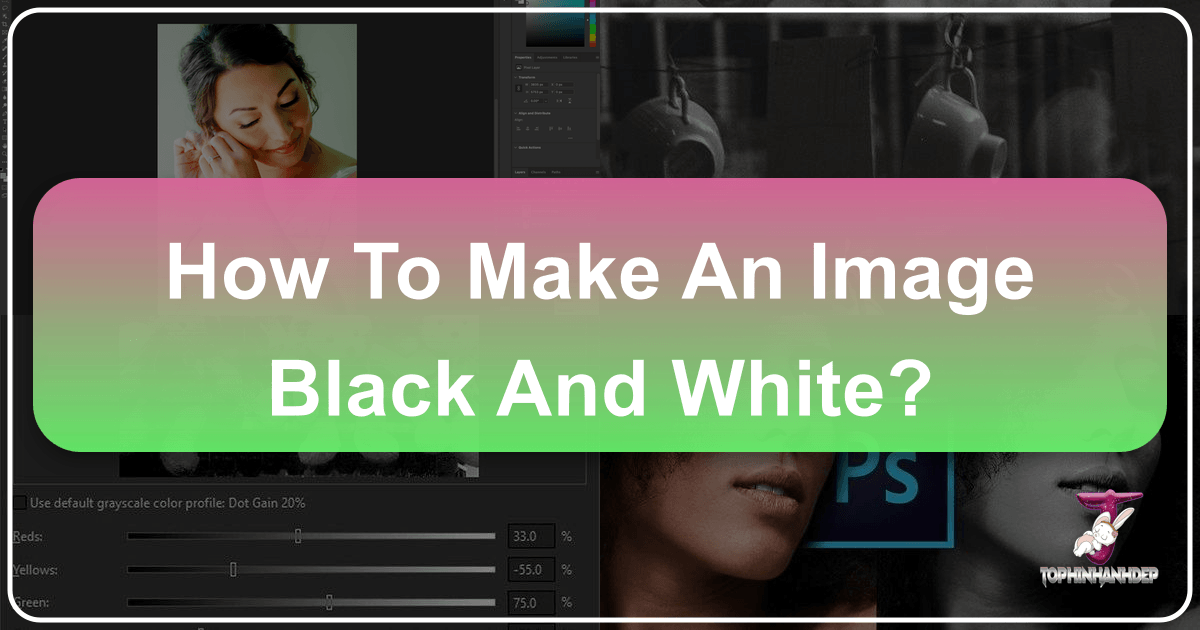Click the Align horizontal centers icon
Image resolution: width=1200 pixels, height=630 pixels.
pos(528,128)
